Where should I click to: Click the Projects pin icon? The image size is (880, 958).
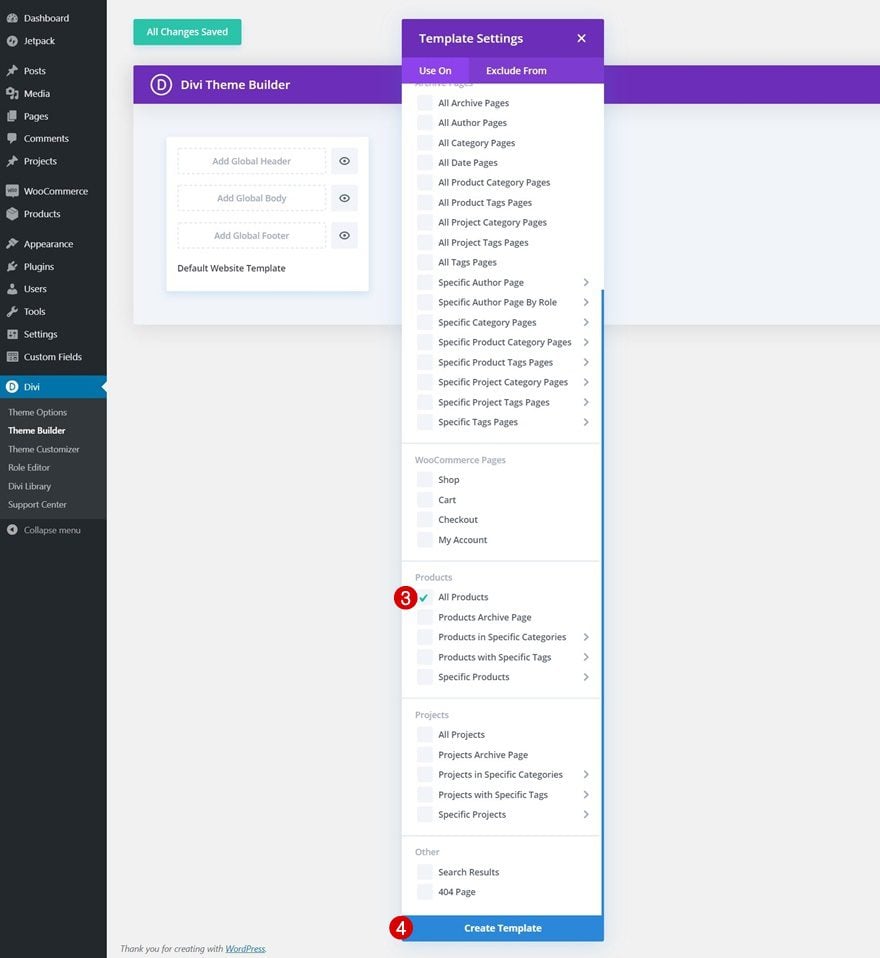(x=12, y=161)
